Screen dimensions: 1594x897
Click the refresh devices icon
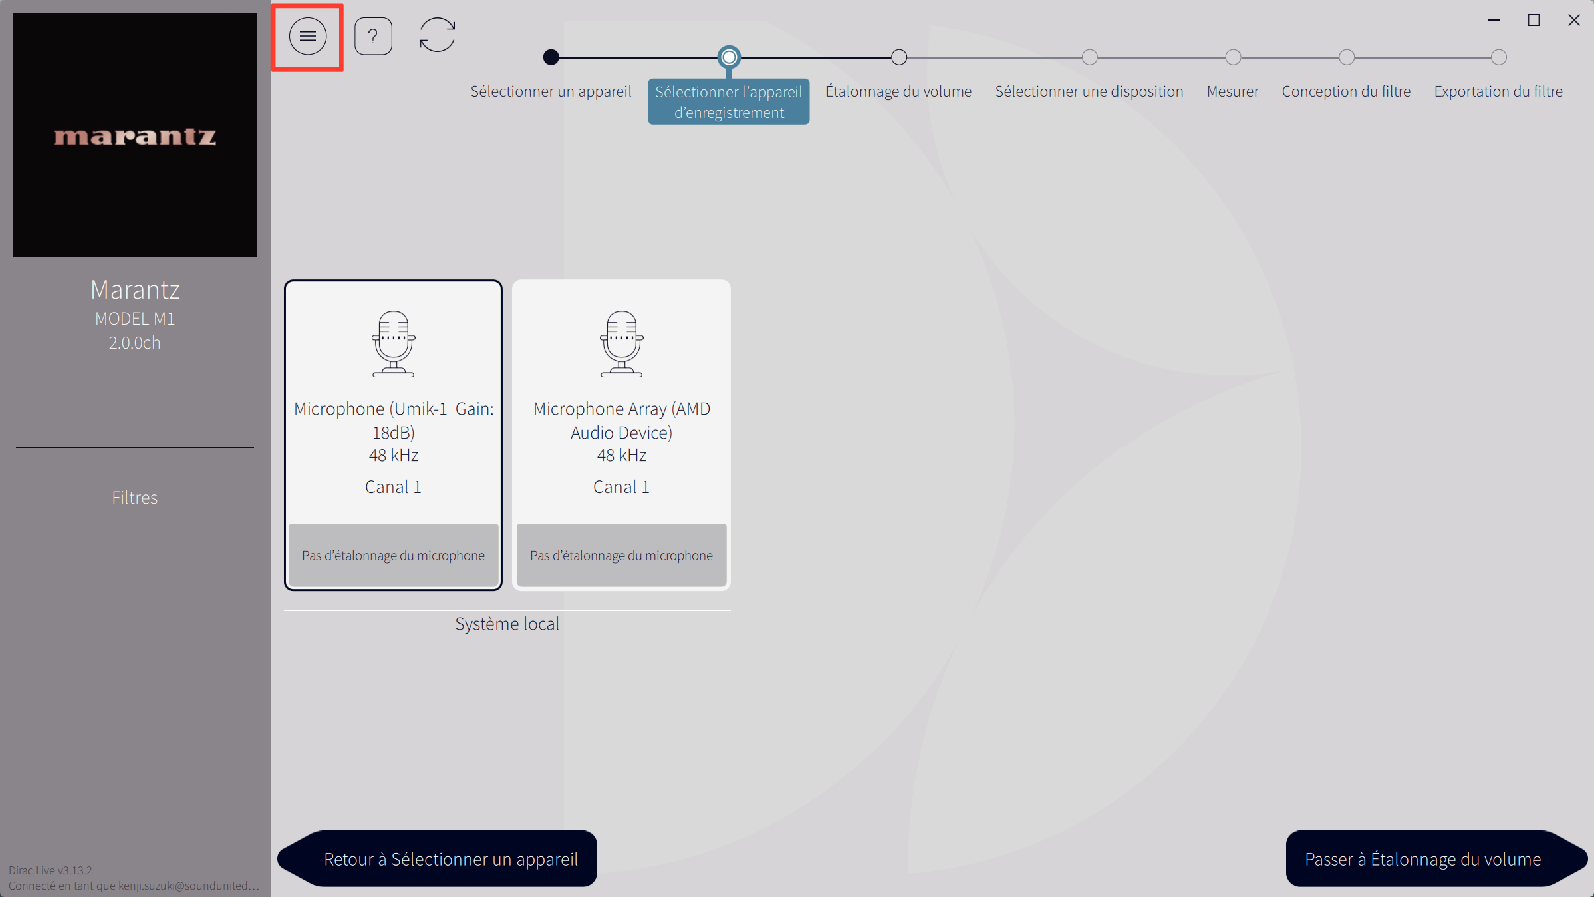[437, 36]
